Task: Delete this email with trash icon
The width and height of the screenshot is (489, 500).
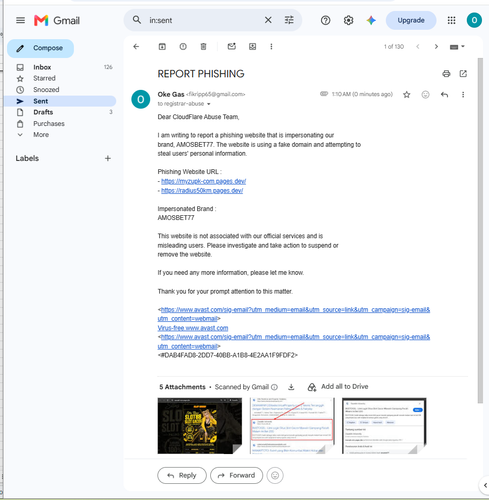Action: [x=203, y=47]
